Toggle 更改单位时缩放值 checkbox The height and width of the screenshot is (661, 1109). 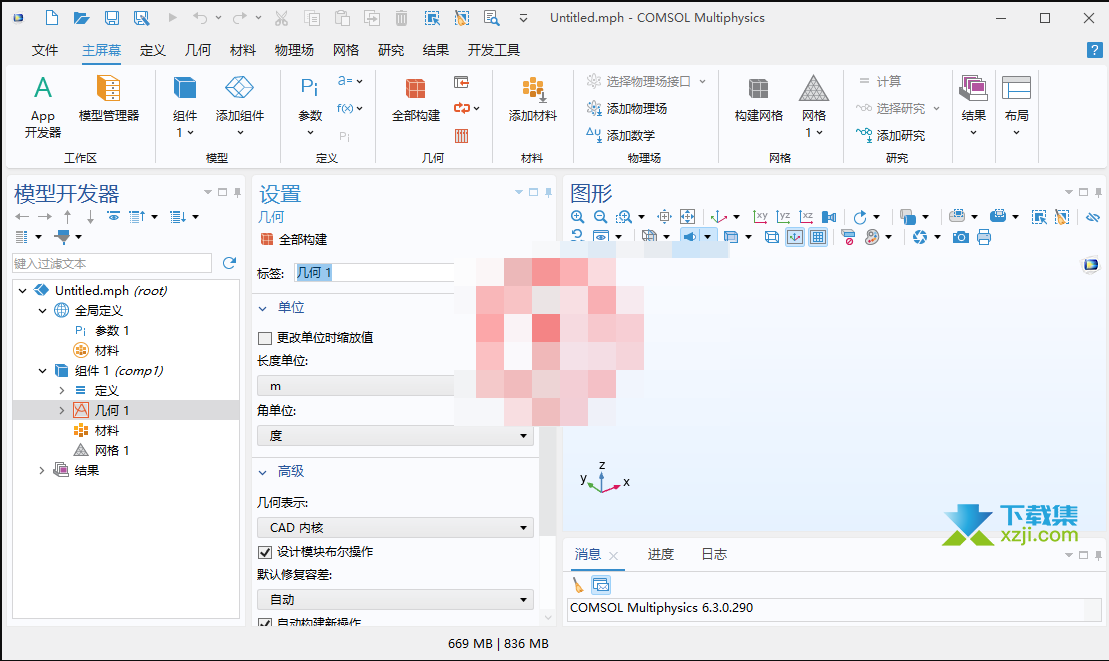click(x=265, y=338)
